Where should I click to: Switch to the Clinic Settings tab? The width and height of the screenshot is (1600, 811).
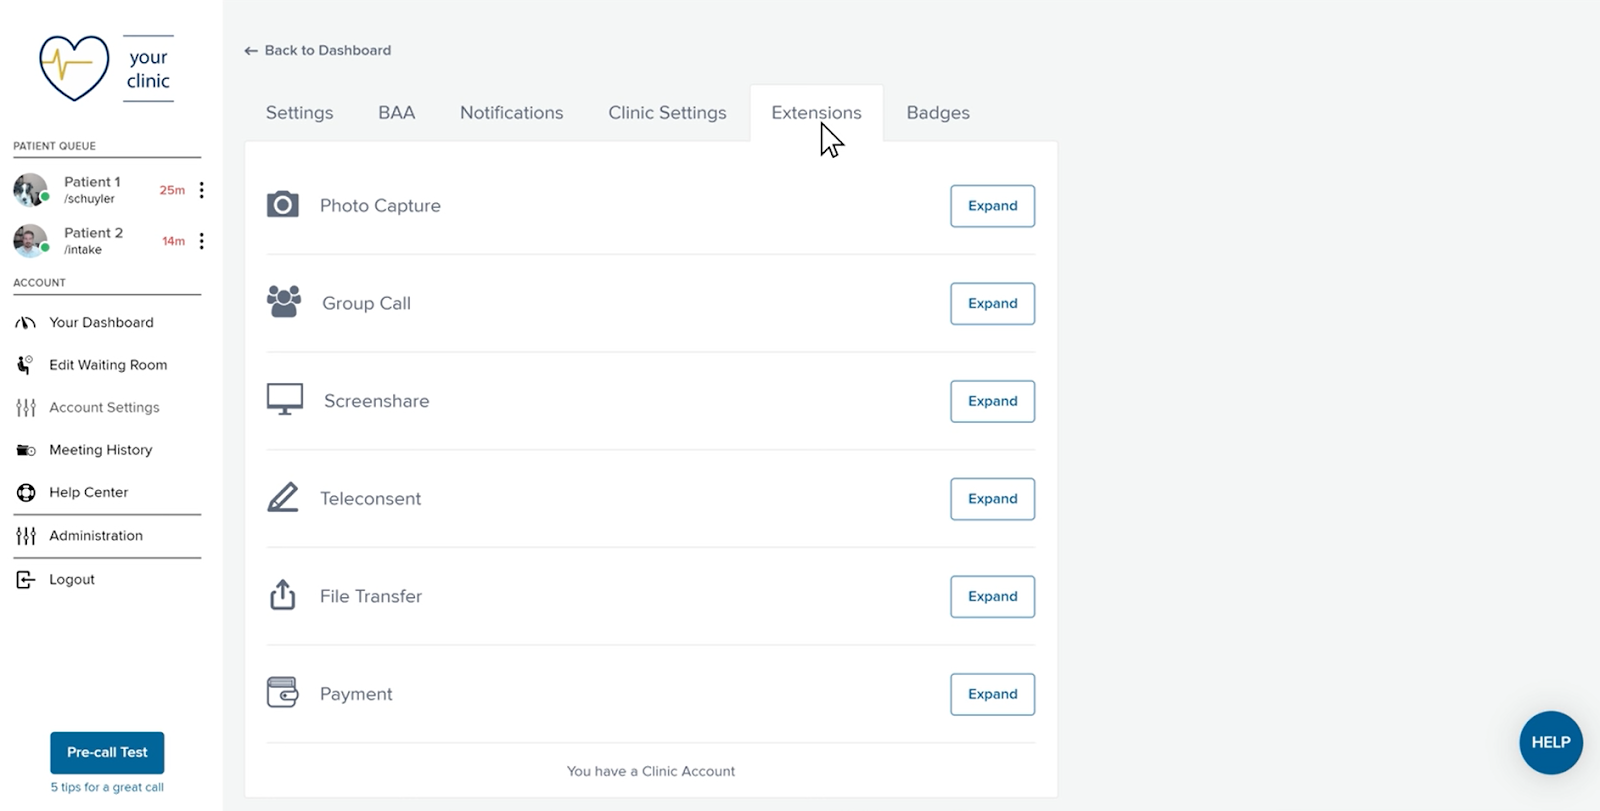pyautogui.click(x=667, y=113)
